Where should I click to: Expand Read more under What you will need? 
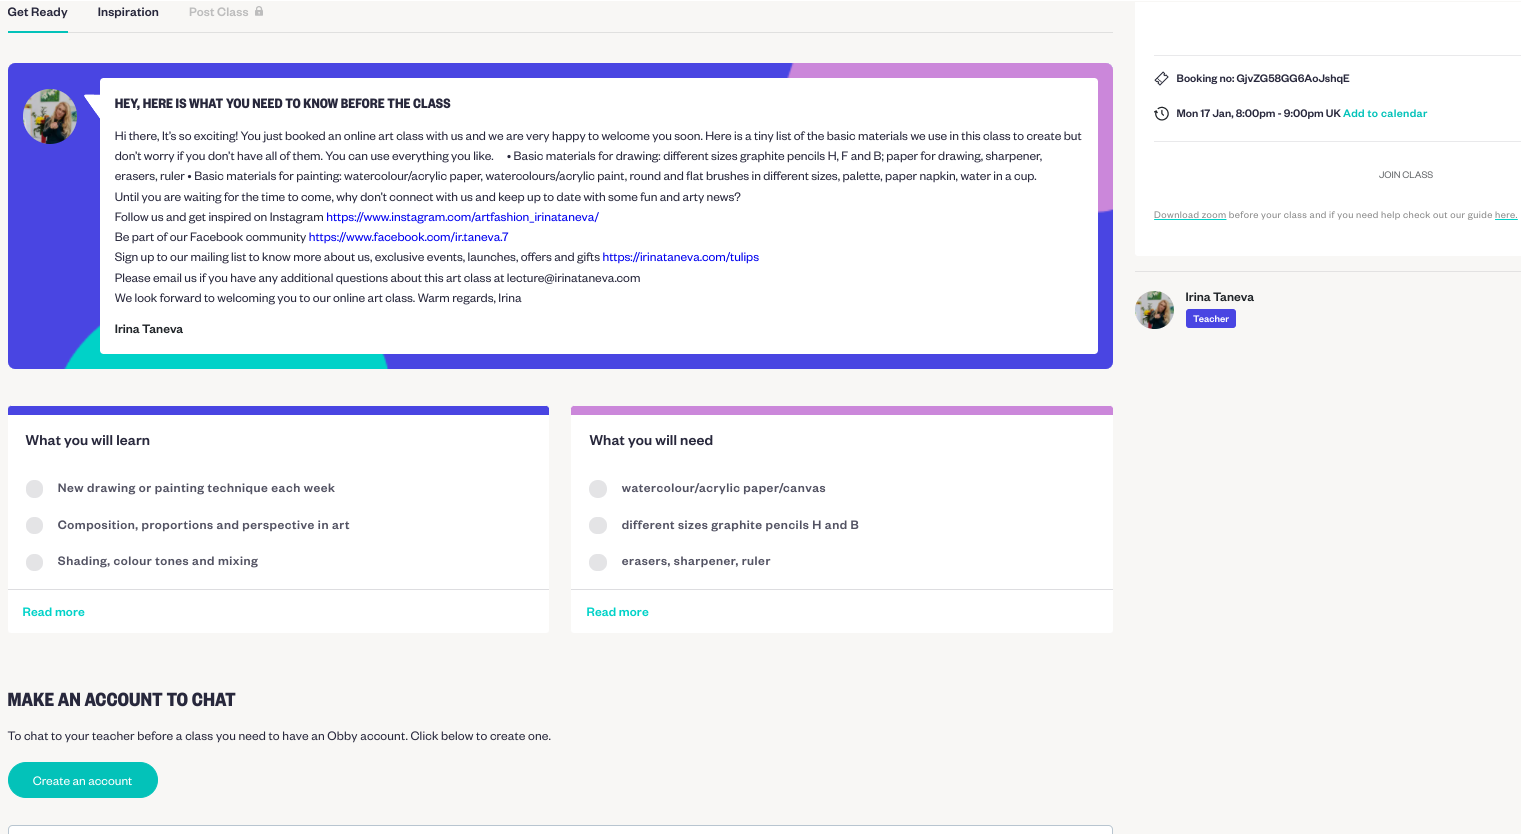point(617,612)
